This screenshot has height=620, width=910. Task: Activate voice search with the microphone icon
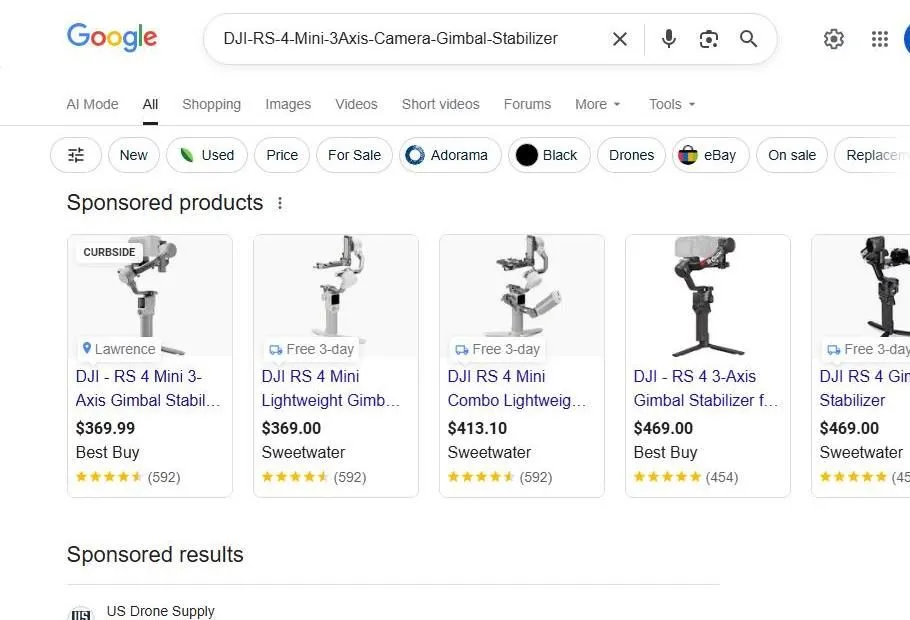click(x=668, y=39)
